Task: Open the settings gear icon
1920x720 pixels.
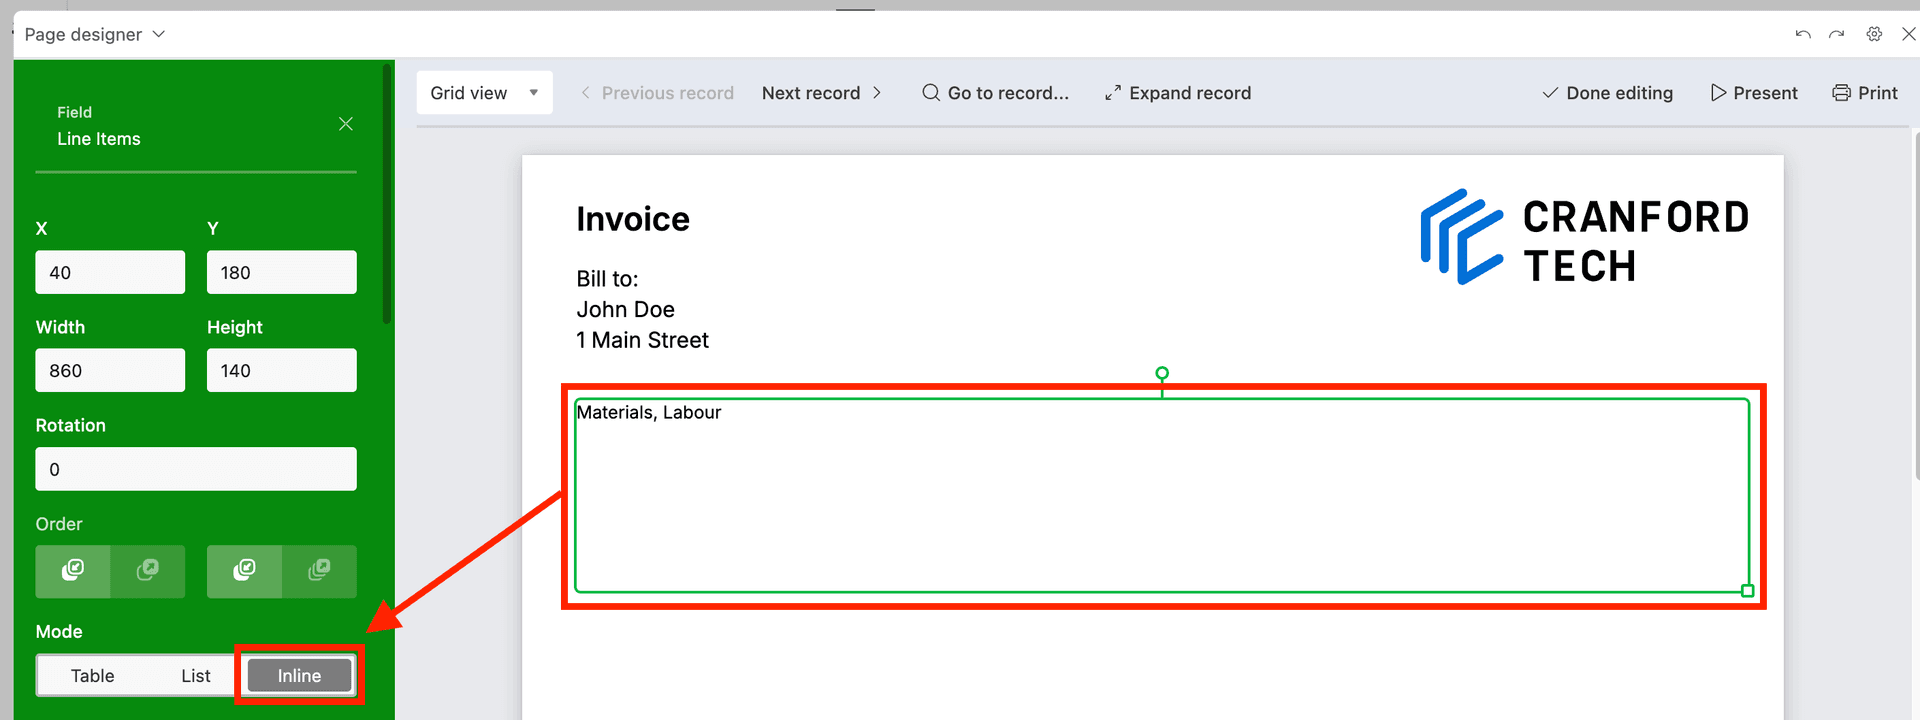Action: pos(1874,34)
